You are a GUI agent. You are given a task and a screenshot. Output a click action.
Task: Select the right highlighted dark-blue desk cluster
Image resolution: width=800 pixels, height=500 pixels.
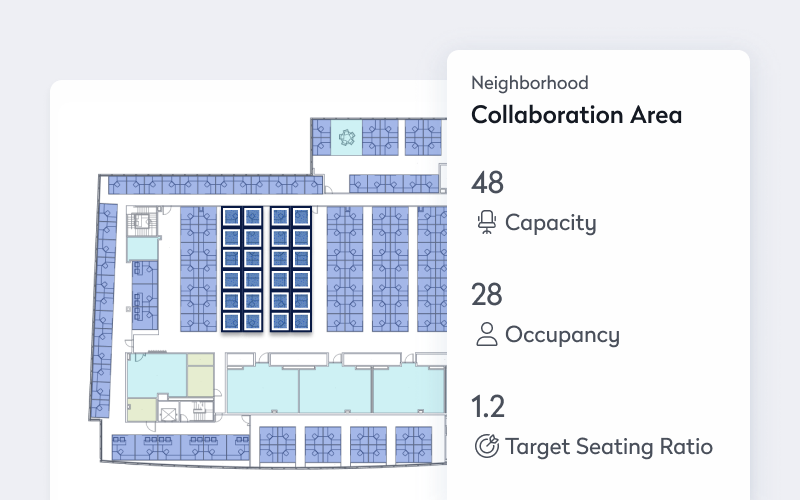[x=291, y=269]
